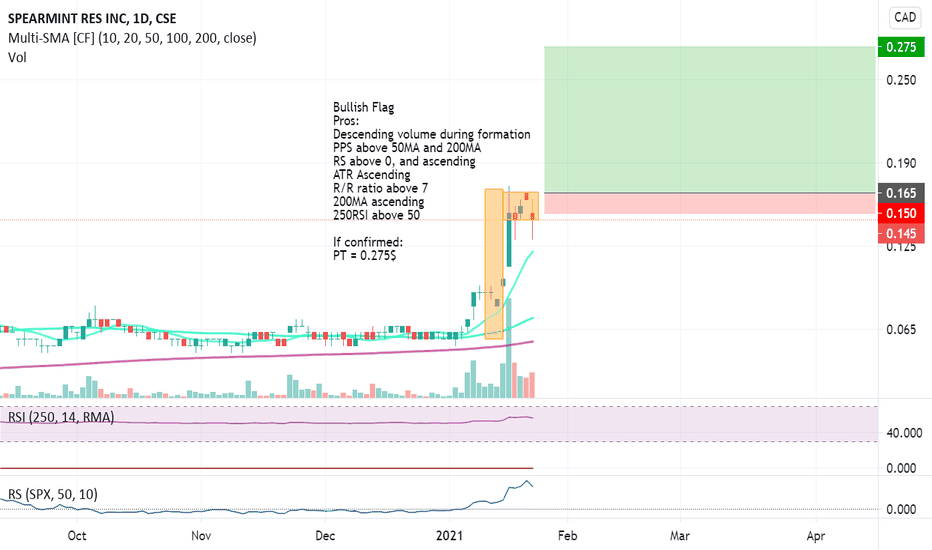This screenshot has height=550, width=932.
Task: Click the RS (SPX, 50, 10) legend
Action: pos(52,494)
